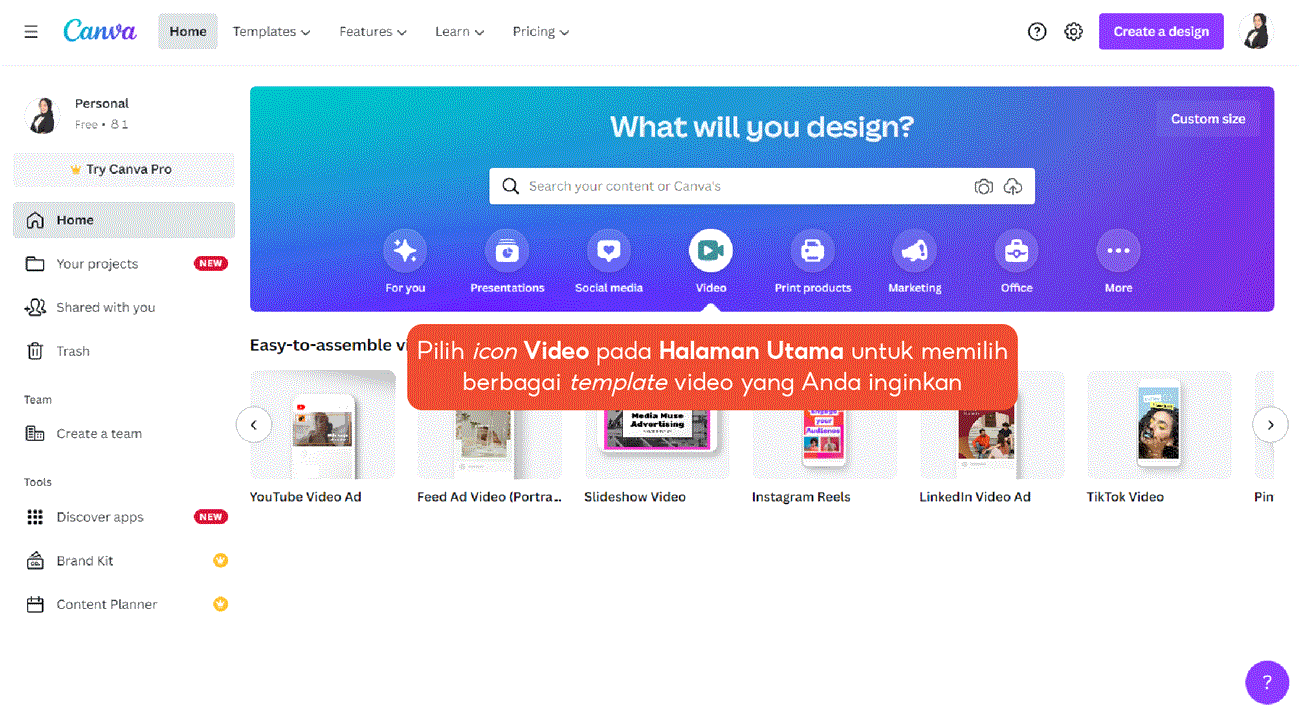This screenshot has height=716, width=1300.
Task: Expand the Templates dropdown menu
Action: coord(271,32)
